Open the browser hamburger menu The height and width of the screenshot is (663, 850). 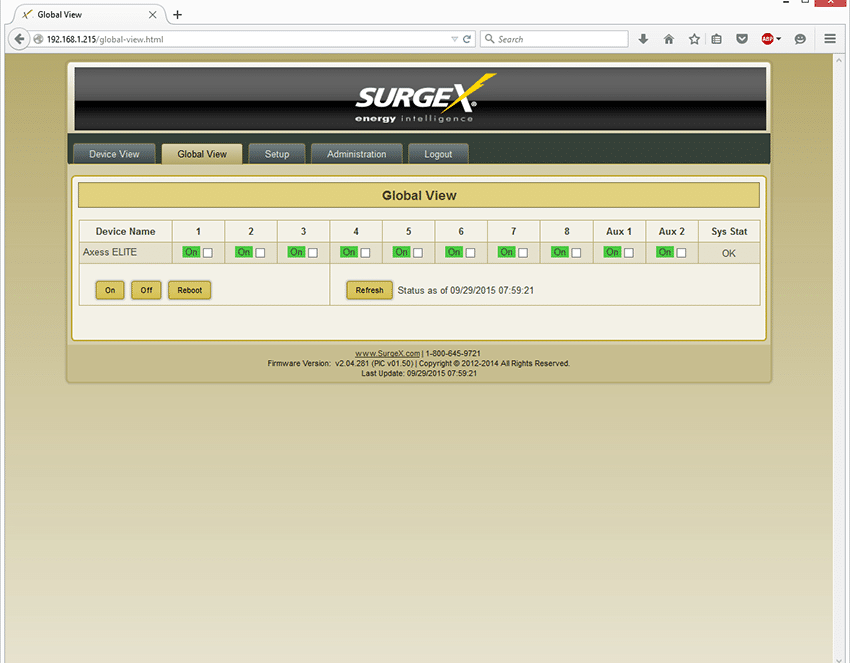(829, 39)
